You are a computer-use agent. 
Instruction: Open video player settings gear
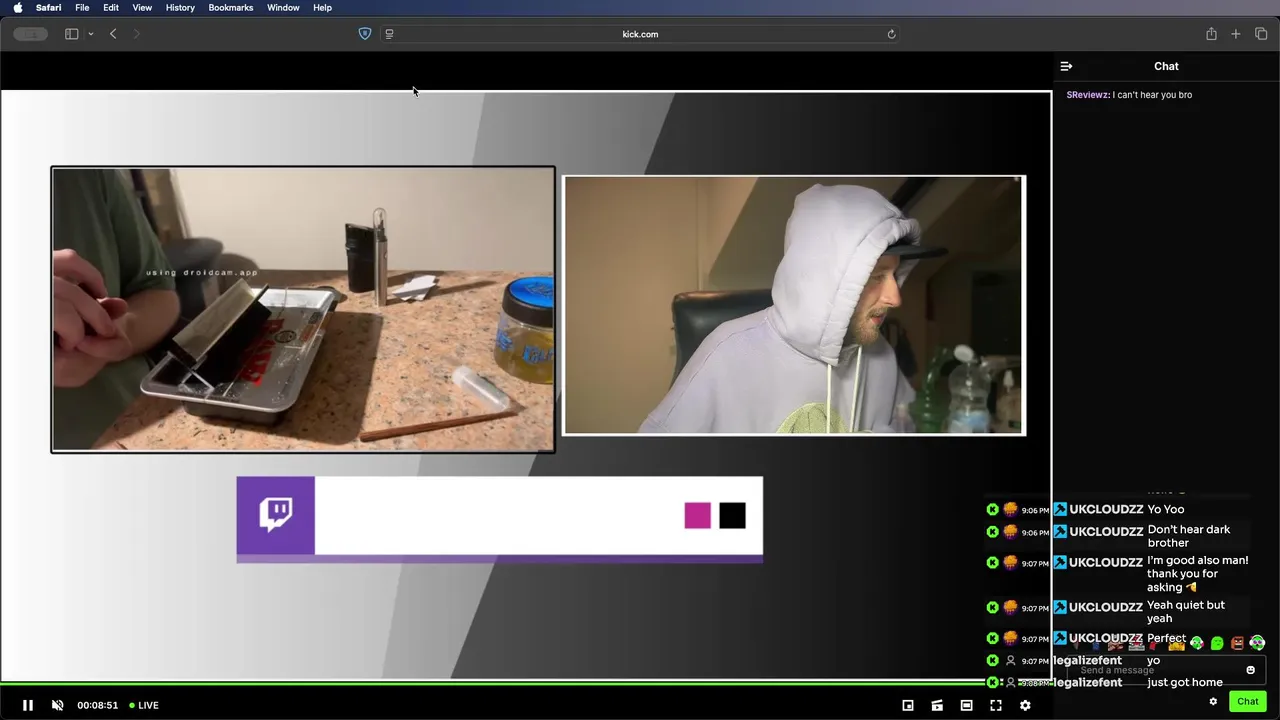click(1025, 705)
